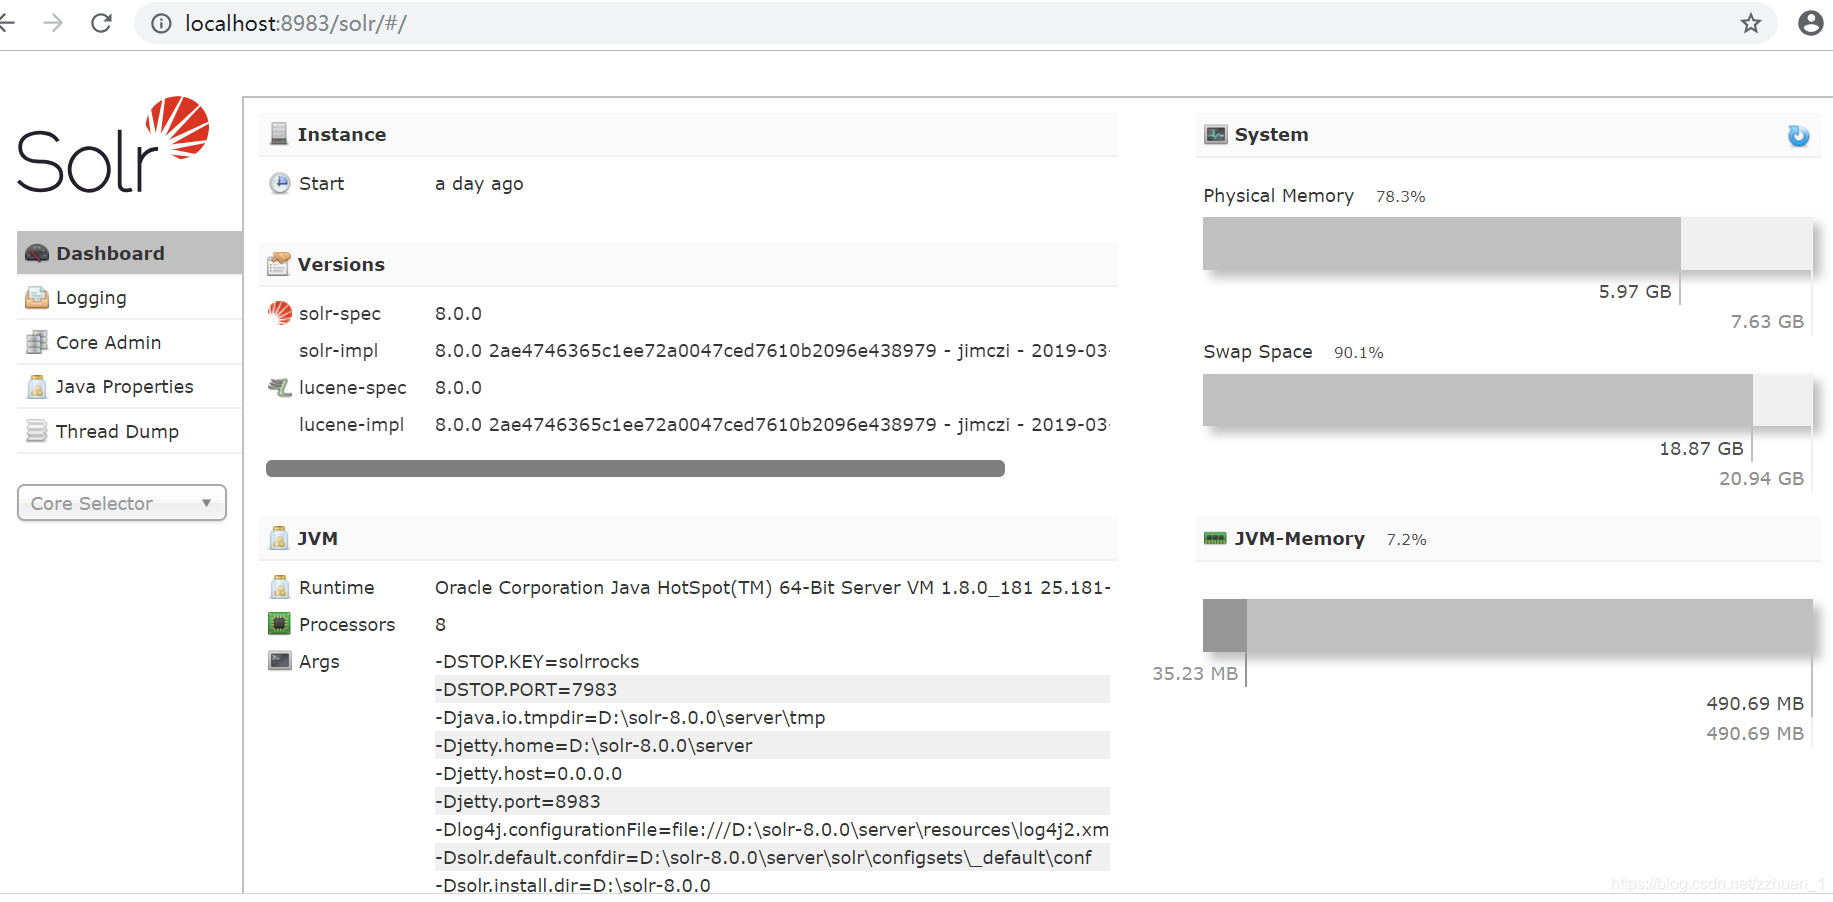Click the JVM panel coffee icon
The height and width of the screenshot is (902, 1833).
[x=278, y=538]
